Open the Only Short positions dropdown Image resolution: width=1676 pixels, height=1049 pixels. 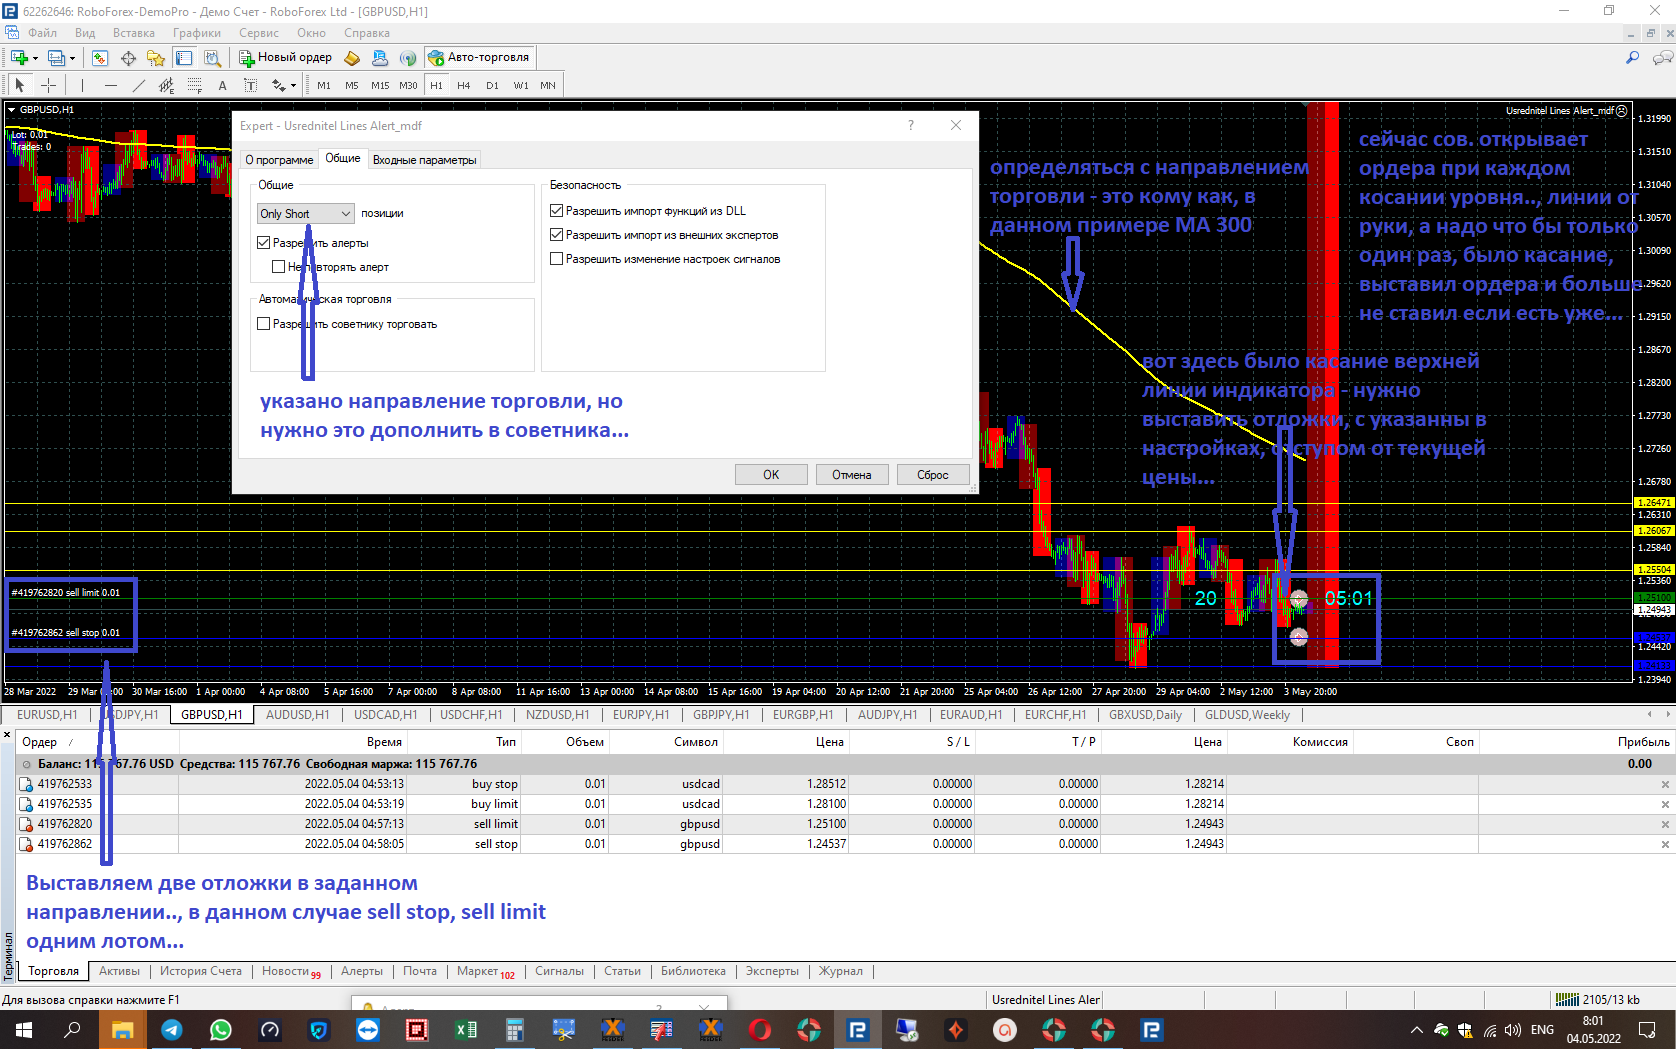tap(306, 214)
